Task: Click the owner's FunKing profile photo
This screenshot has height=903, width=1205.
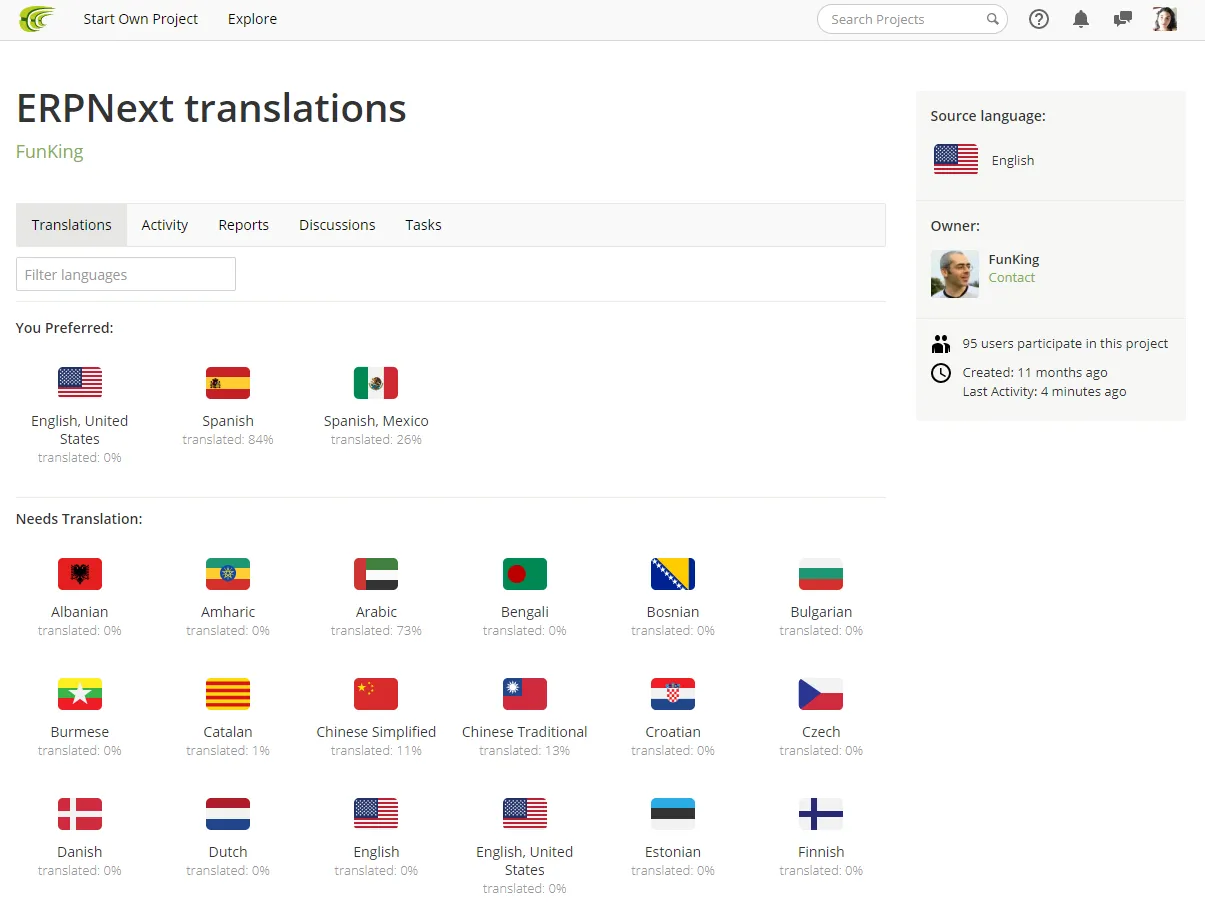Action: (x=955, y=274)
